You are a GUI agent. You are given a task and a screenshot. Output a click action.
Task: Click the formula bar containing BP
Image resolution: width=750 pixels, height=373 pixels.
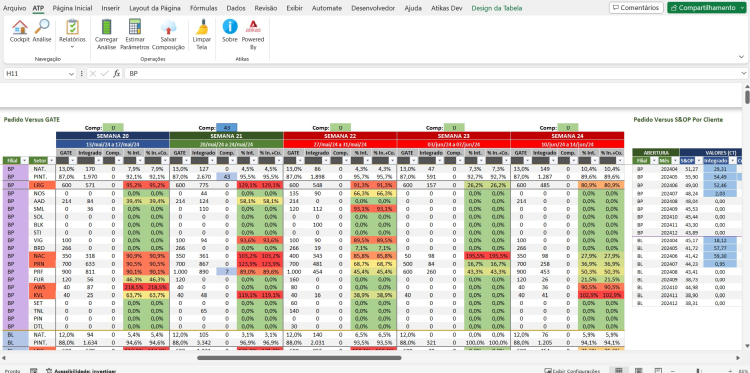click(432, 74)
